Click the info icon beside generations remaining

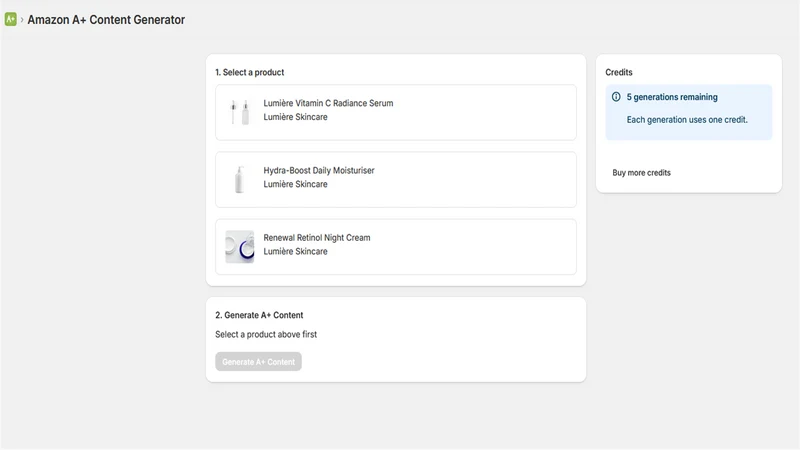click(x=616, y=97)
